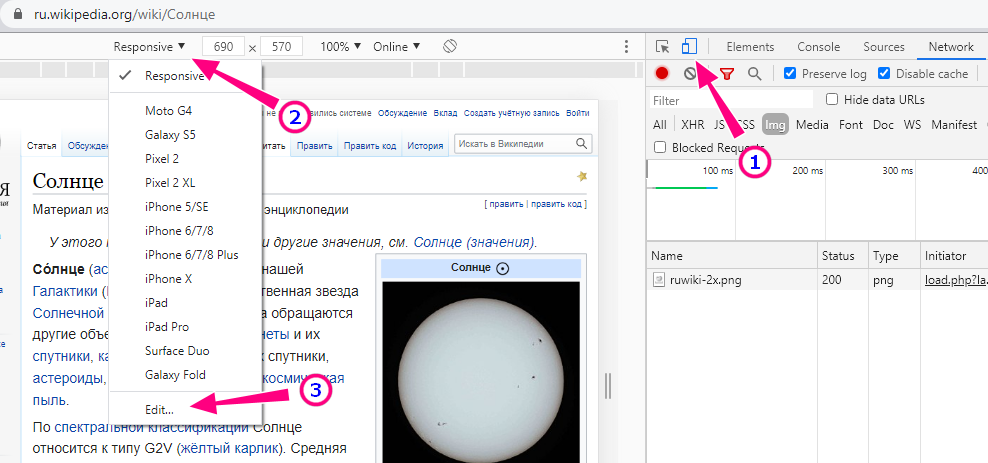Open the Online throttling dropdown

point(396,47)
